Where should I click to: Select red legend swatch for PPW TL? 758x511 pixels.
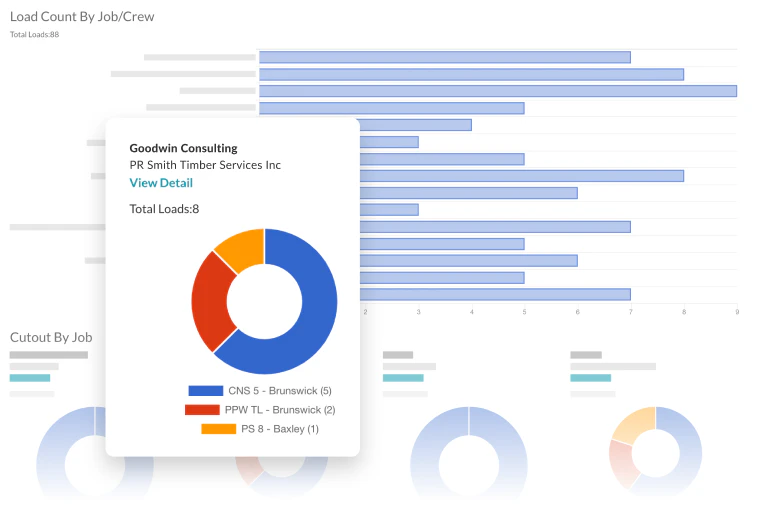pos(202,410)
